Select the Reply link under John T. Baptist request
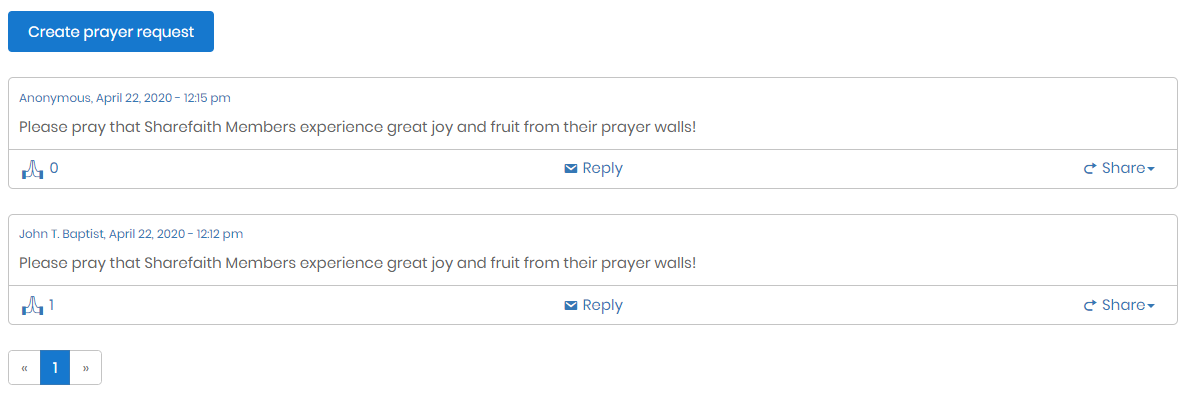Screen dimensions: 1188x398 pyautogui.click(x=602, y=306)
